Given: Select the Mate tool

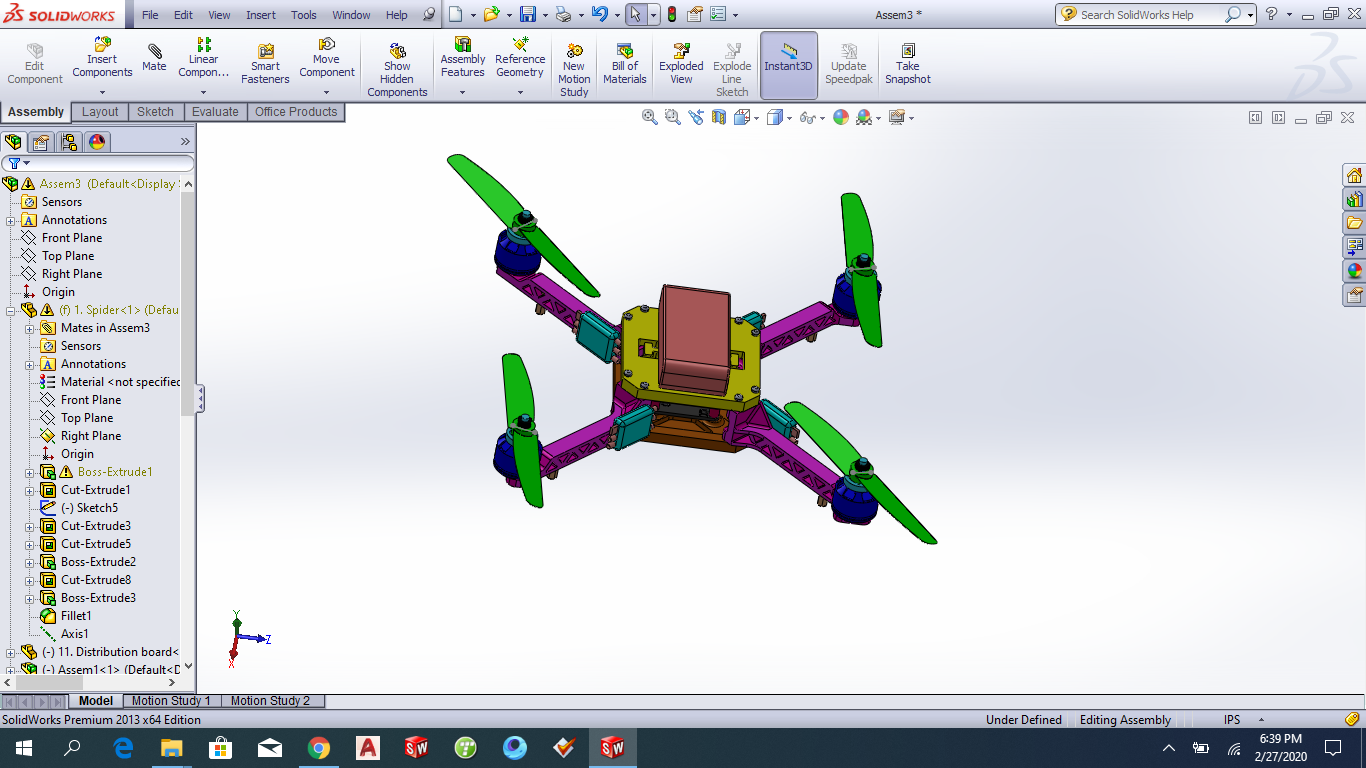Looking at the screenshot, I should pos(154,58).
